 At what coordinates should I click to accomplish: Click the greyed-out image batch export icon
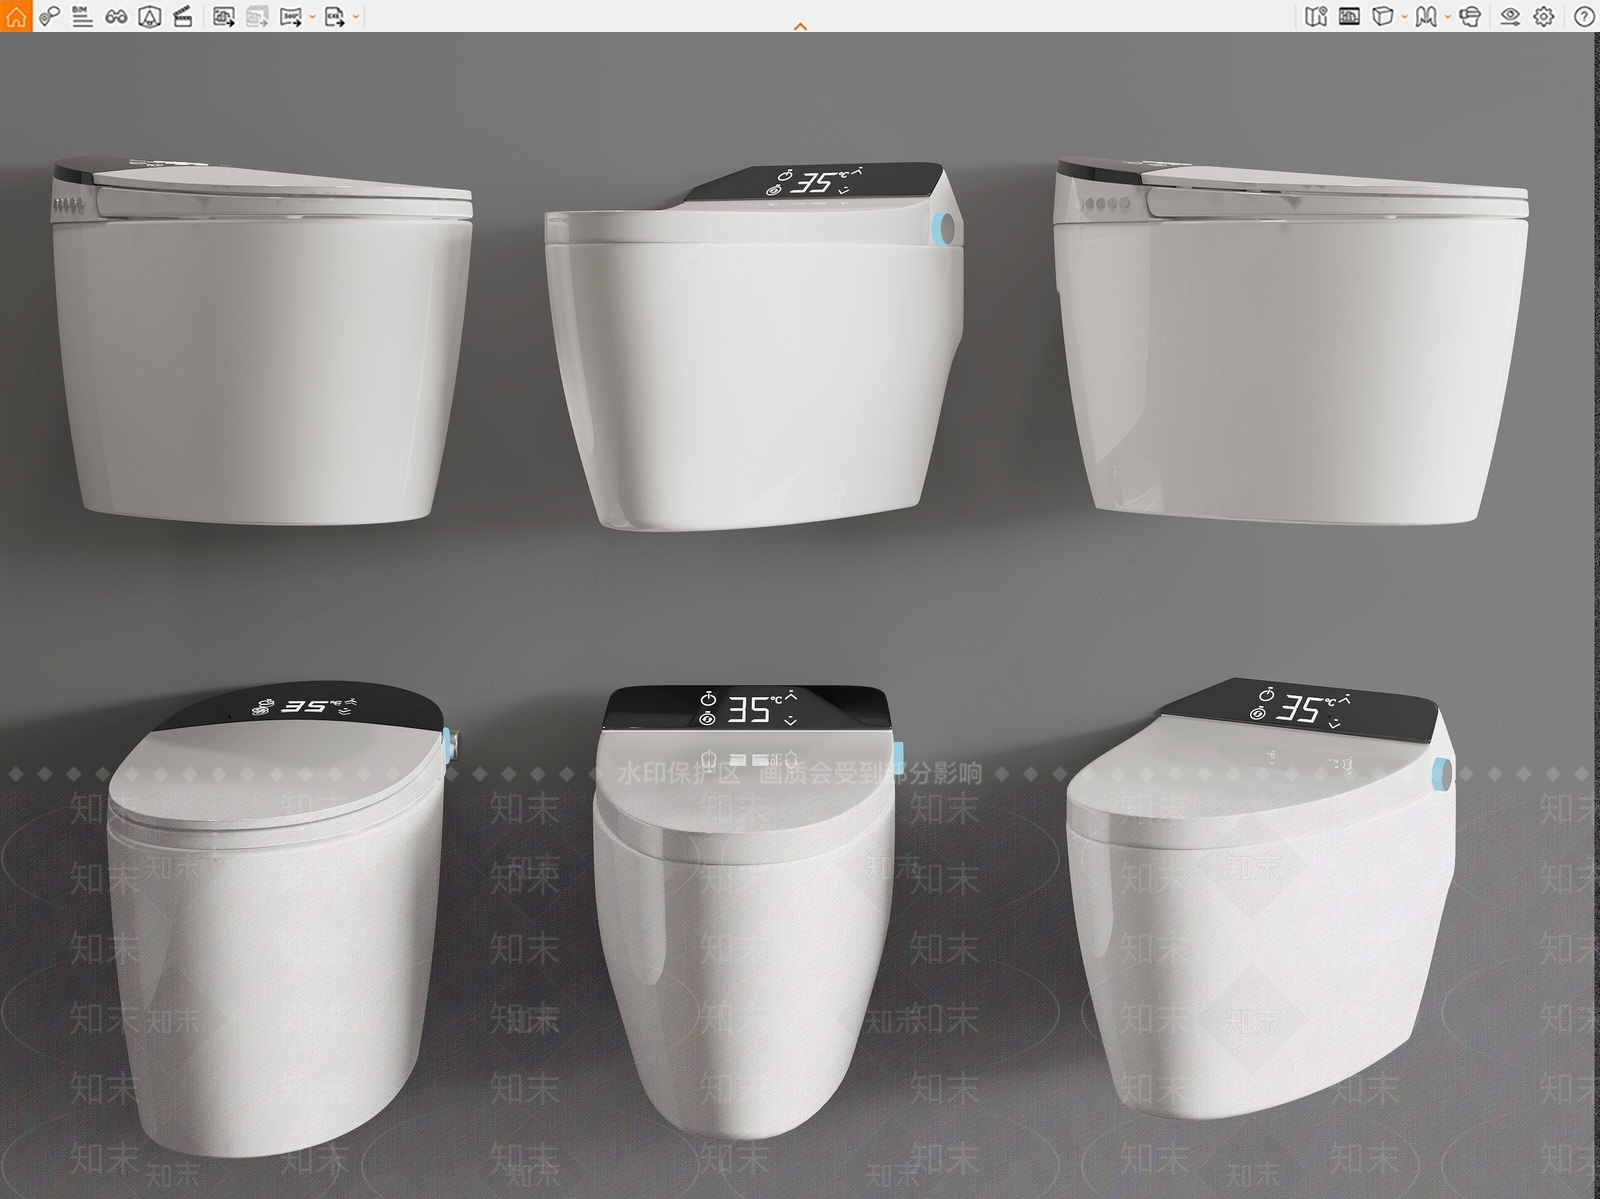(257, 16)
